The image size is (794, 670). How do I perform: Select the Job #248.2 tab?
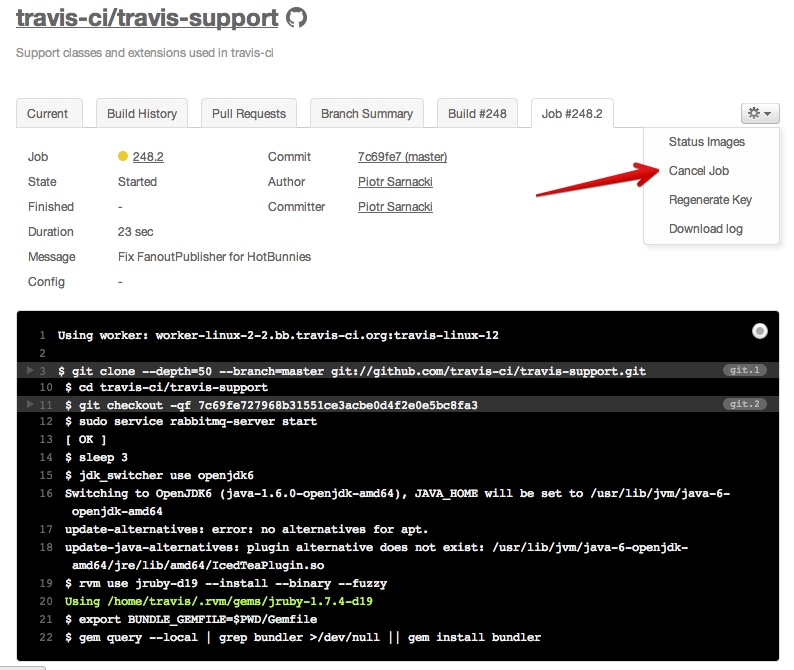[x=572, y=113]
